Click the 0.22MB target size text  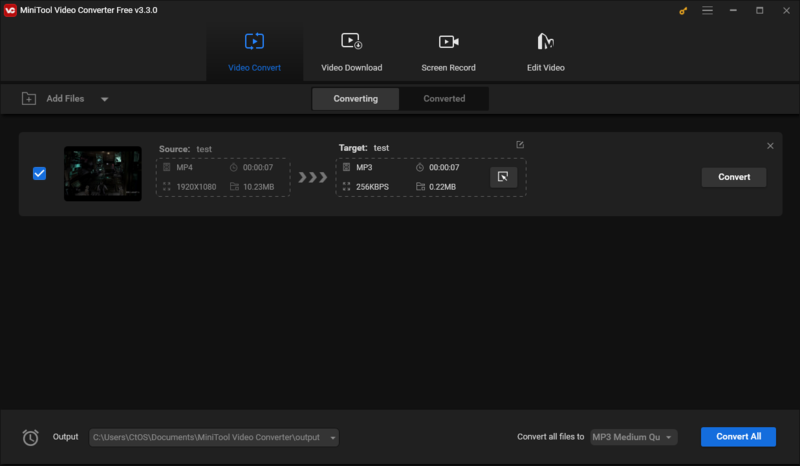click(442, 187)
